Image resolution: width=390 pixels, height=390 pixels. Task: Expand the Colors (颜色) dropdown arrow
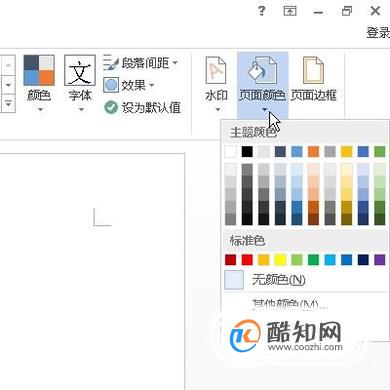point(40,109)
